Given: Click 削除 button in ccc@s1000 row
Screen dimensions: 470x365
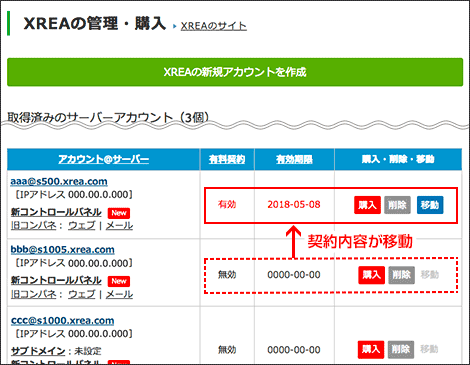Looking at the screenshot, I should tap(401, 349).
